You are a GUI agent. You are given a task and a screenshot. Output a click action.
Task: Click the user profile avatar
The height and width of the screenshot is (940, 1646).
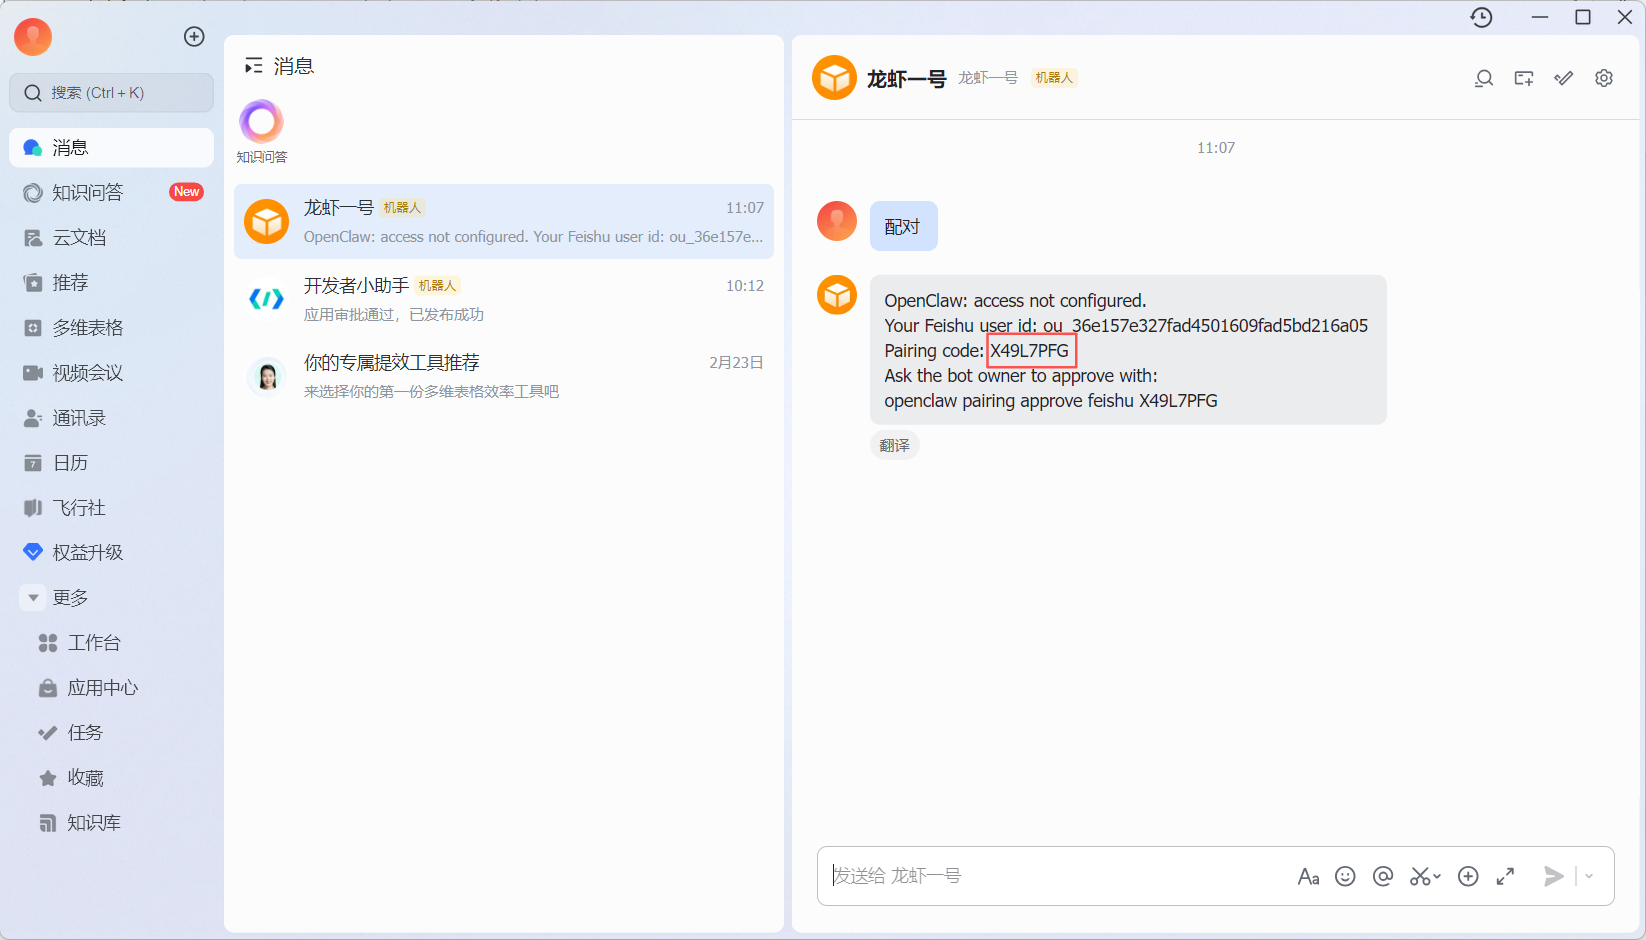[x=33, y=37]
